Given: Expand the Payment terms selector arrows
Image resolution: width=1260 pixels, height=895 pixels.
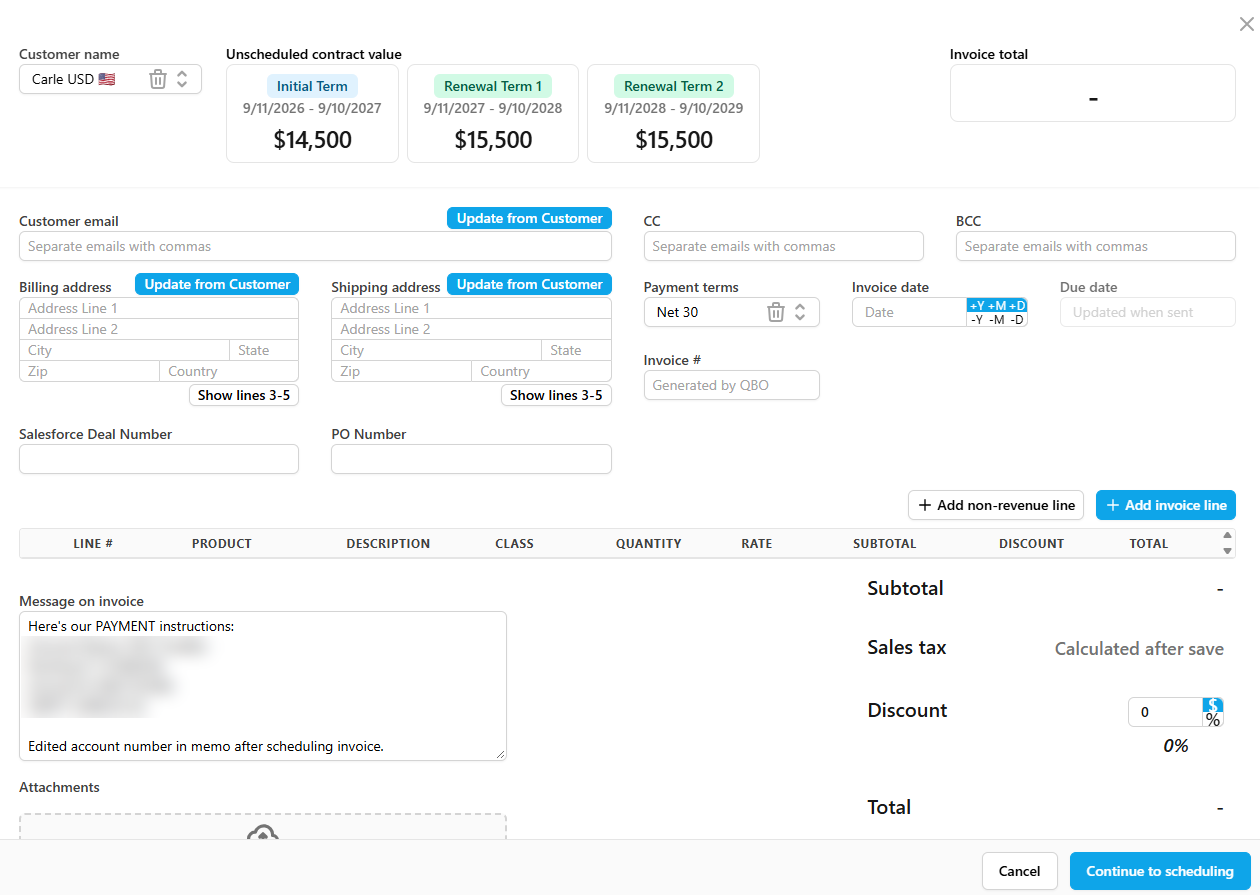Looking at the screenshot, I should click(800, 312).
